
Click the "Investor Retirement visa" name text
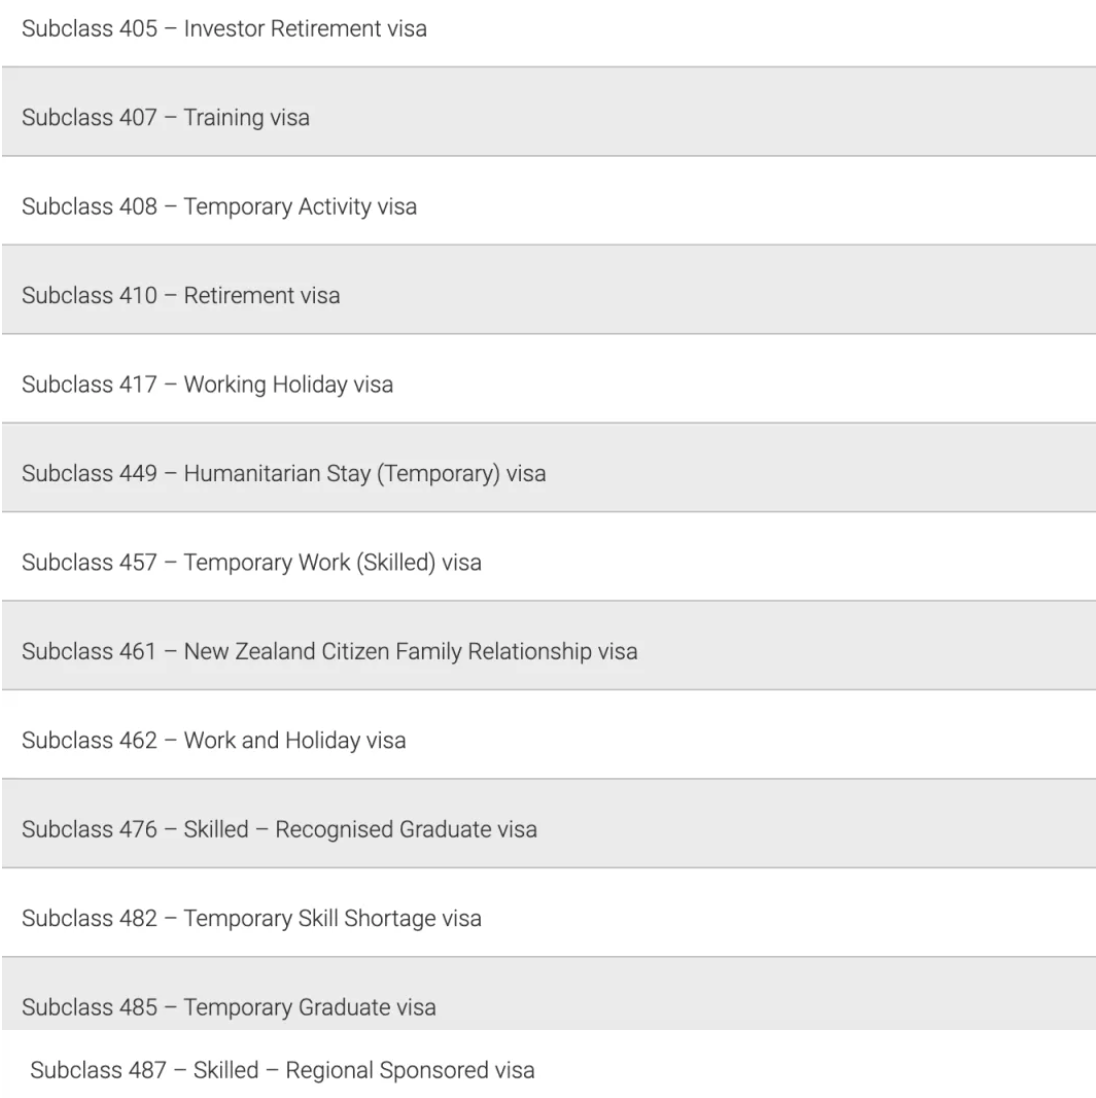pos(305,29)
